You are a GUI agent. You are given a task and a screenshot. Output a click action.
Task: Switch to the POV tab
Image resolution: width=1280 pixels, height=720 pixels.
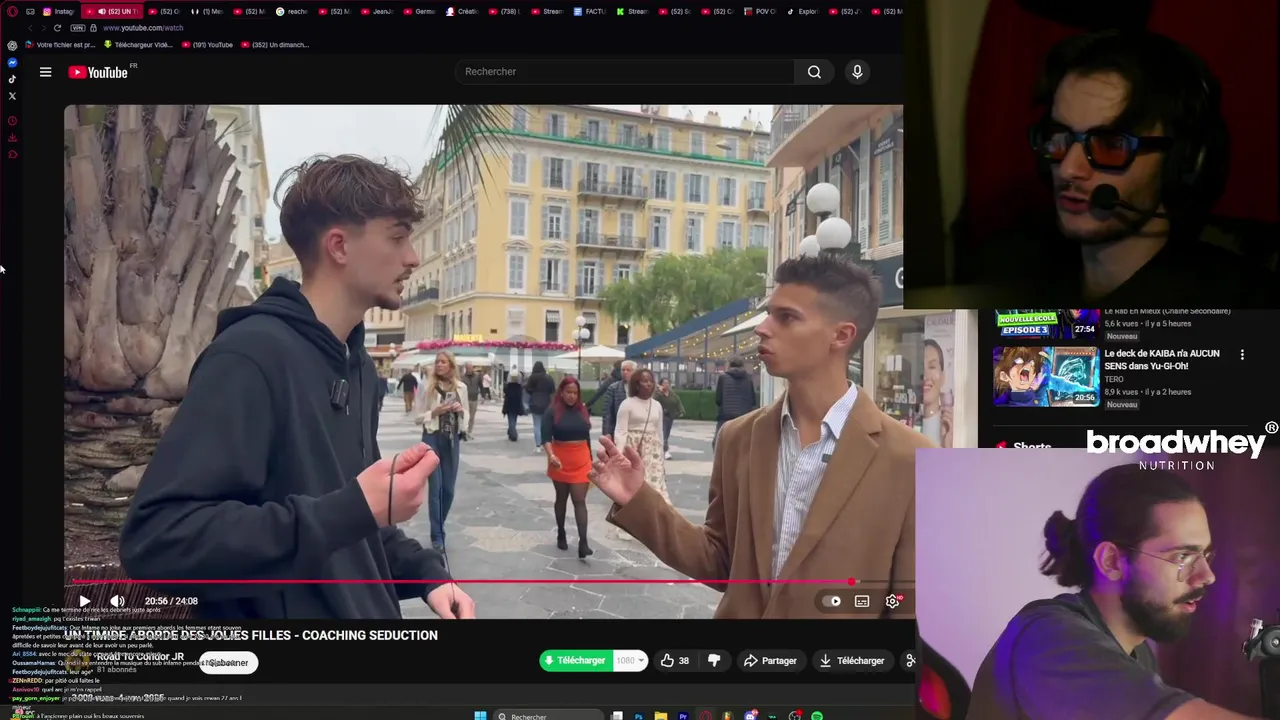[x=761, y=11]
